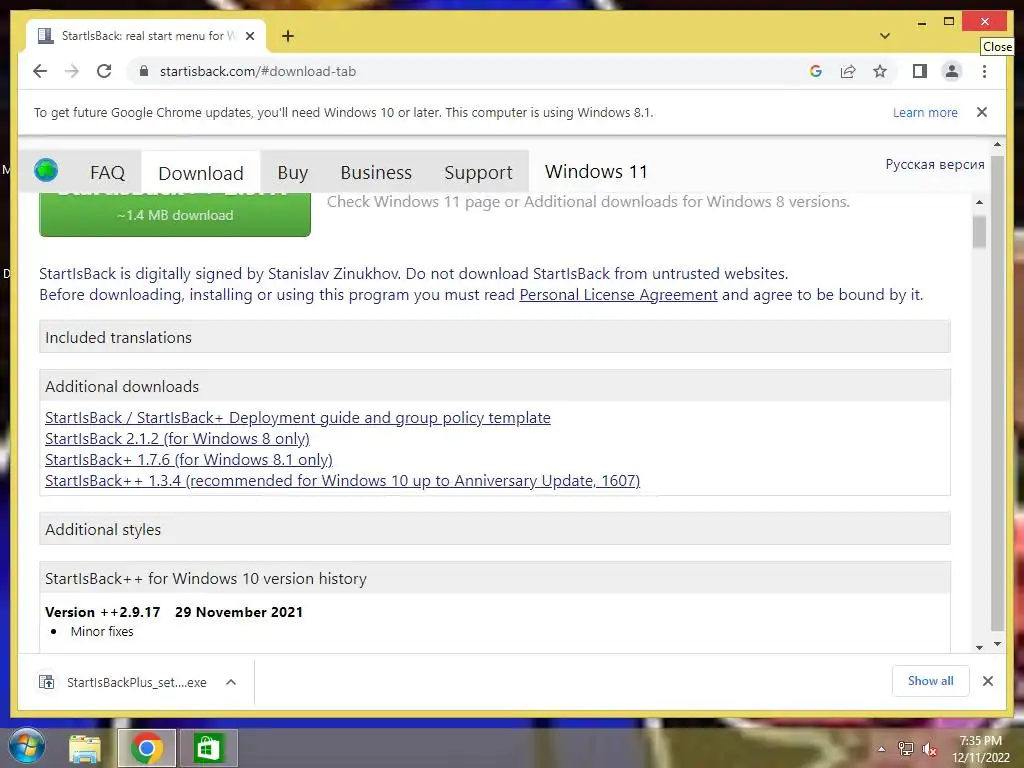Expand options chevron for downloaded exe
The width and height of the screenshot is (1024, 768).
pos(231,682)
